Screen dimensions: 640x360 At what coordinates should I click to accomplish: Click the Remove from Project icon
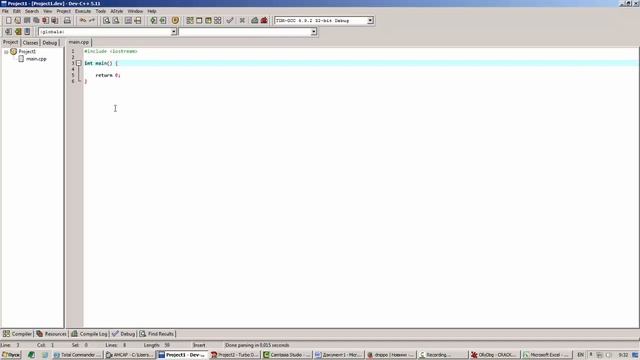tap(27, 32)
